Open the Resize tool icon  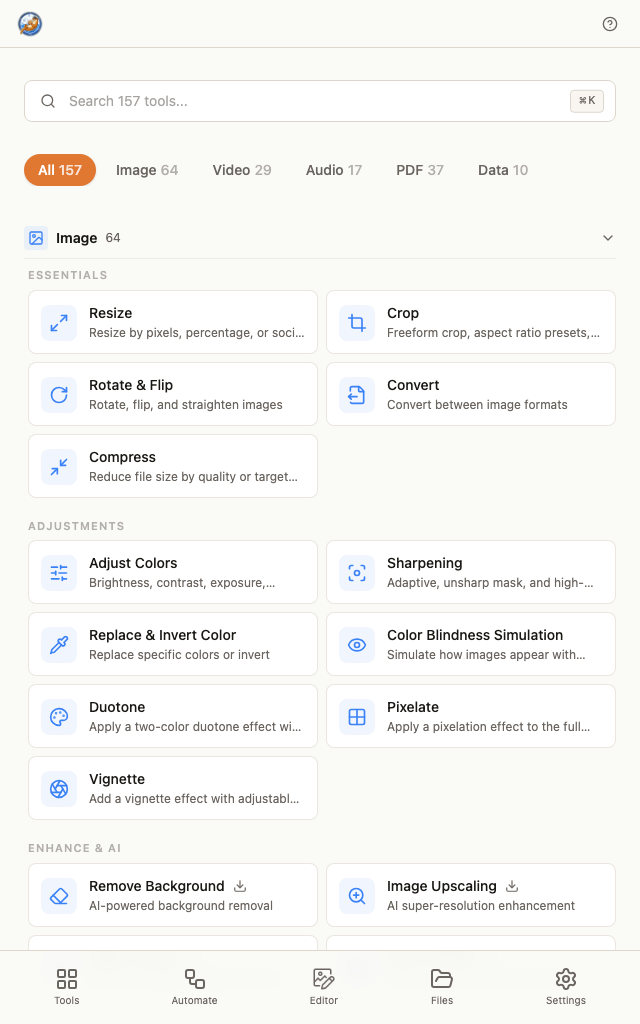(x=59, y=323)
